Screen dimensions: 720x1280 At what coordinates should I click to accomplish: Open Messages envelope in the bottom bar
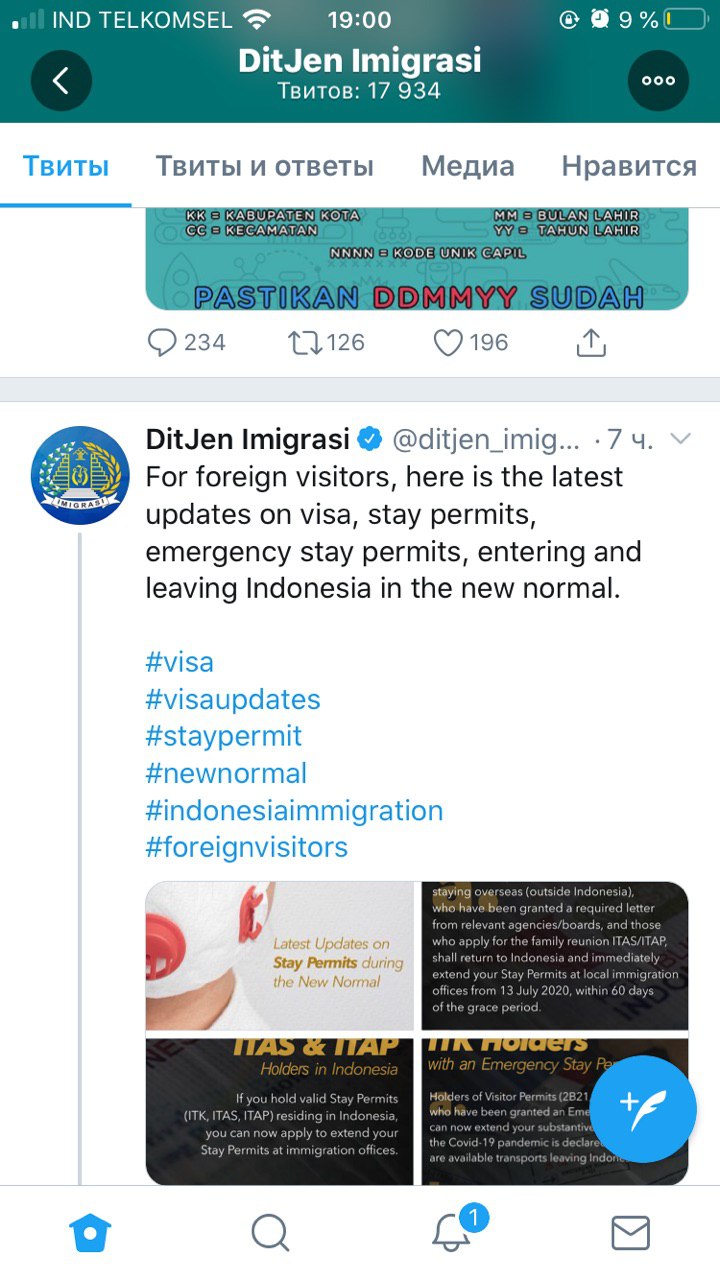click(630, 1233)
